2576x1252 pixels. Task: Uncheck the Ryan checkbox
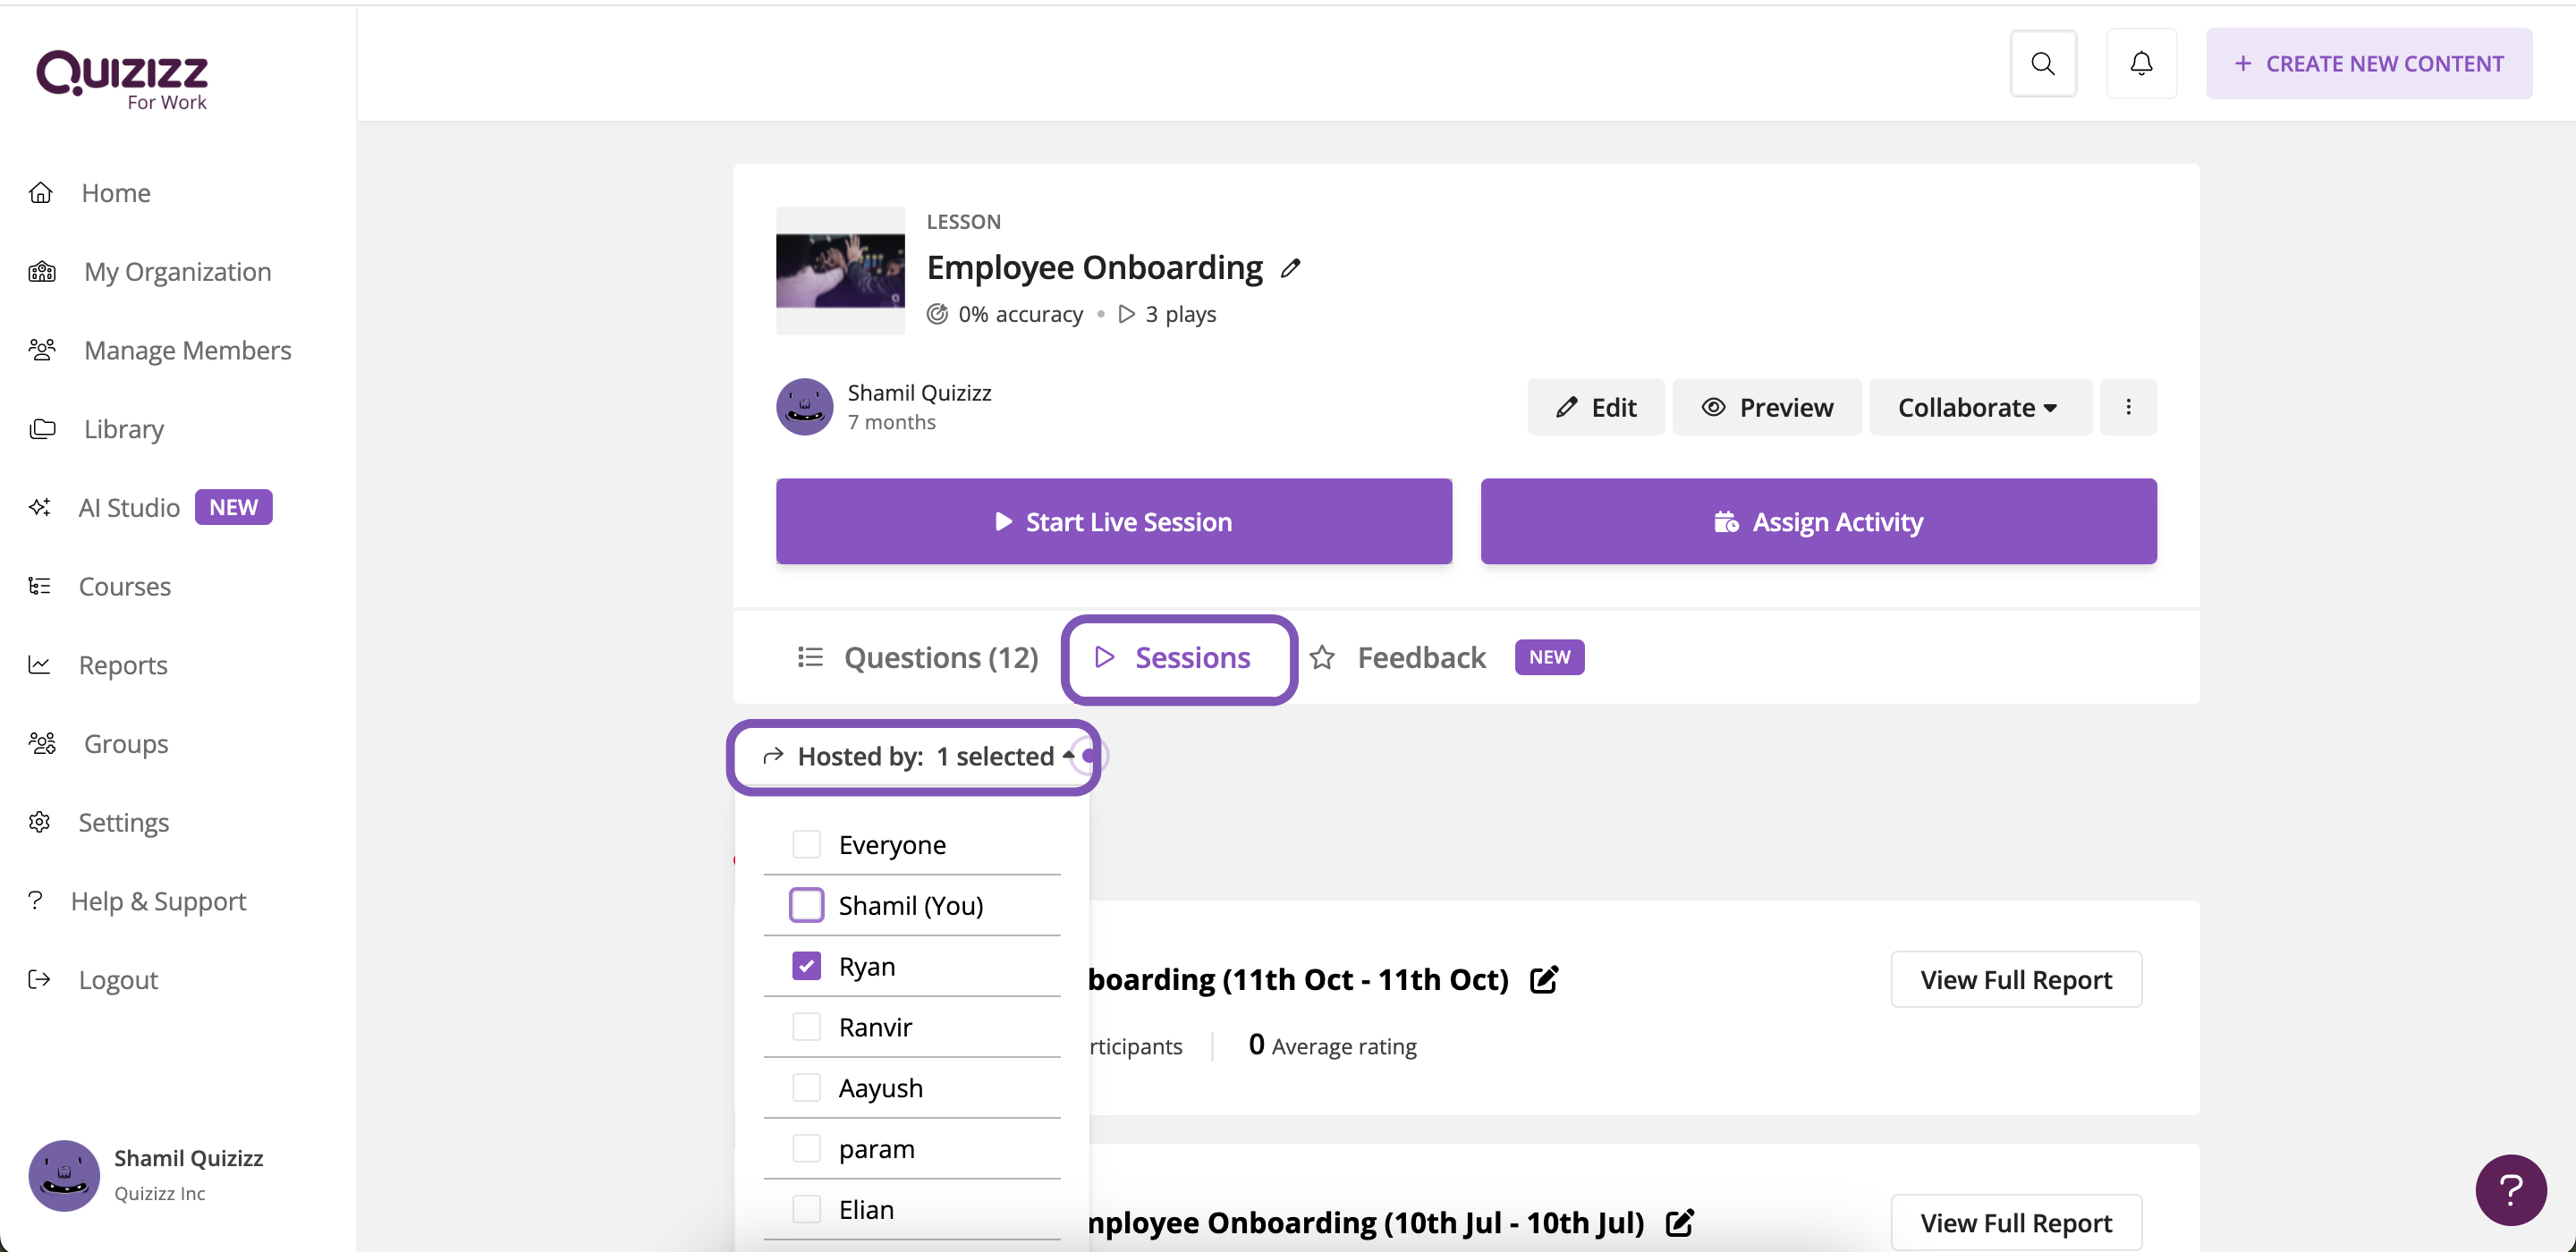[806, 966]
